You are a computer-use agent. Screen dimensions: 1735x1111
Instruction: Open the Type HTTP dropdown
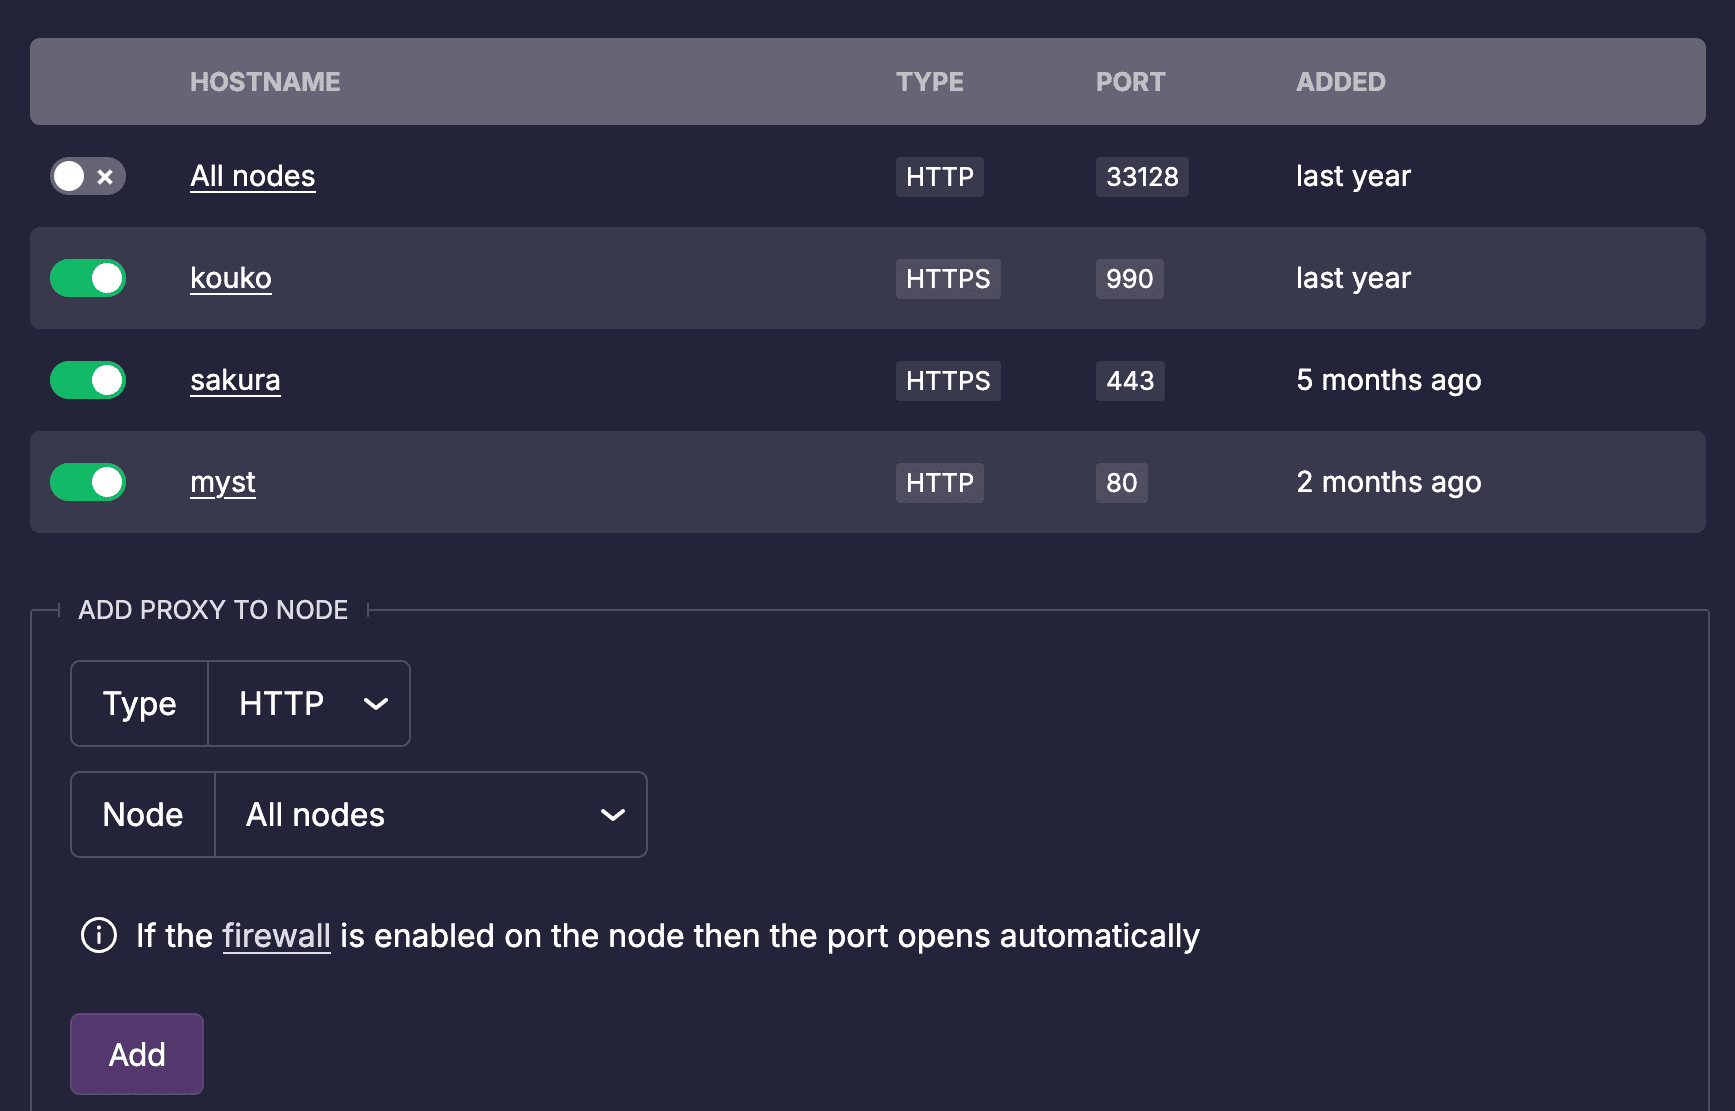point(308,704)
